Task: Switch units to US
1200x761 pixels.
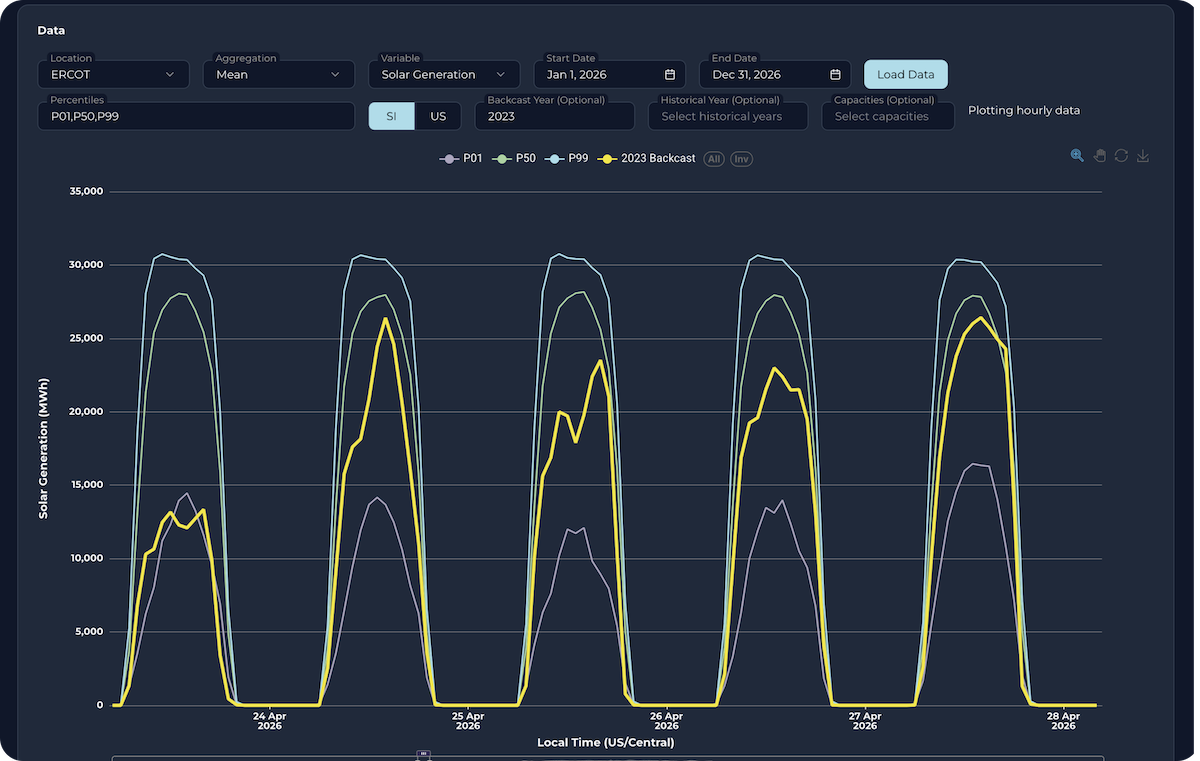Action: click(x=438, y=116)
